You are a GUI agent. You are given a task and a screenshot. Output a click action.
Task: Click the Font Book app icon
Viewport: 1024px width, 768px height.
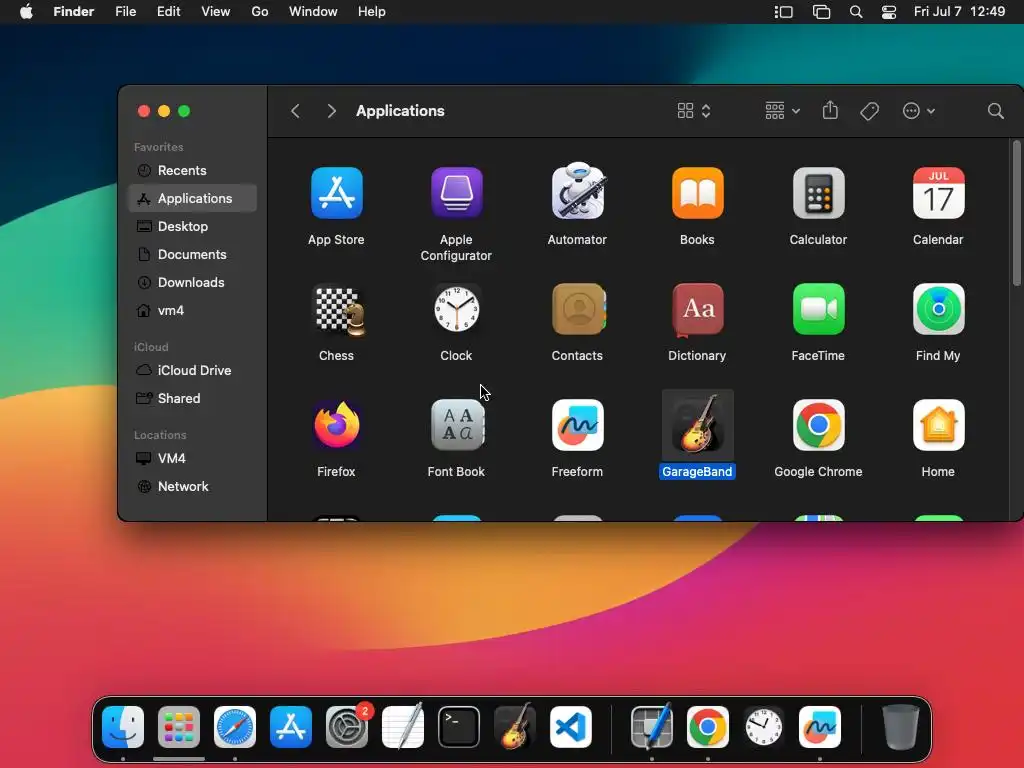[457, 425]
